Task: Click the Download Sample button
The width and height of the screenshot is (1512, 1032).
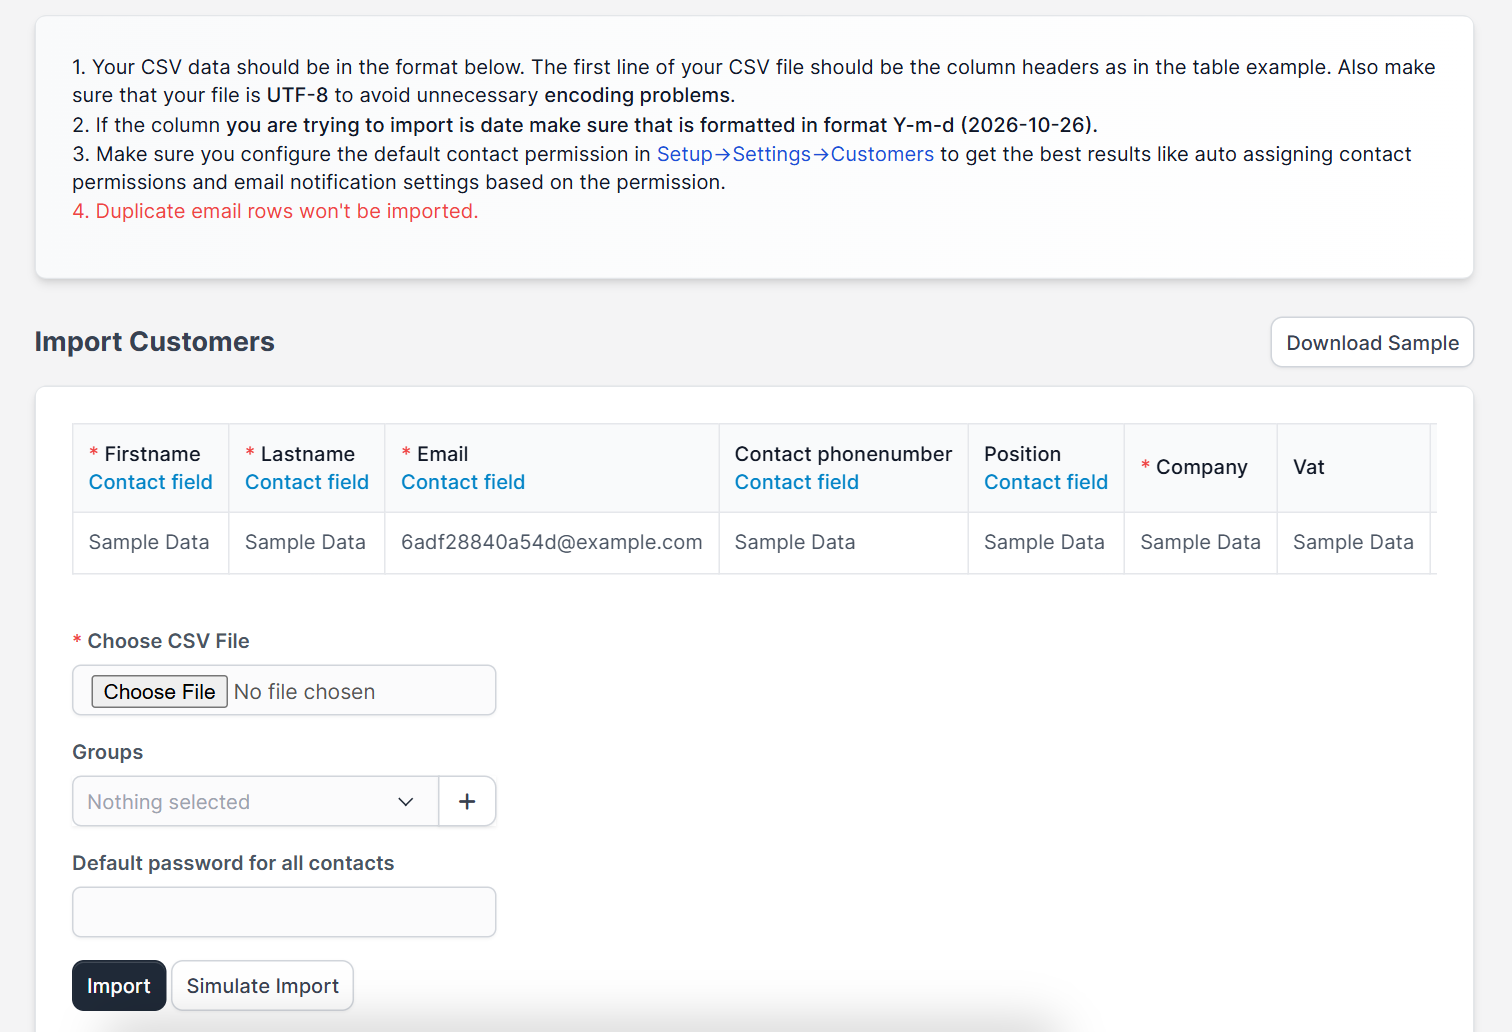Action: click(1372, 342)
